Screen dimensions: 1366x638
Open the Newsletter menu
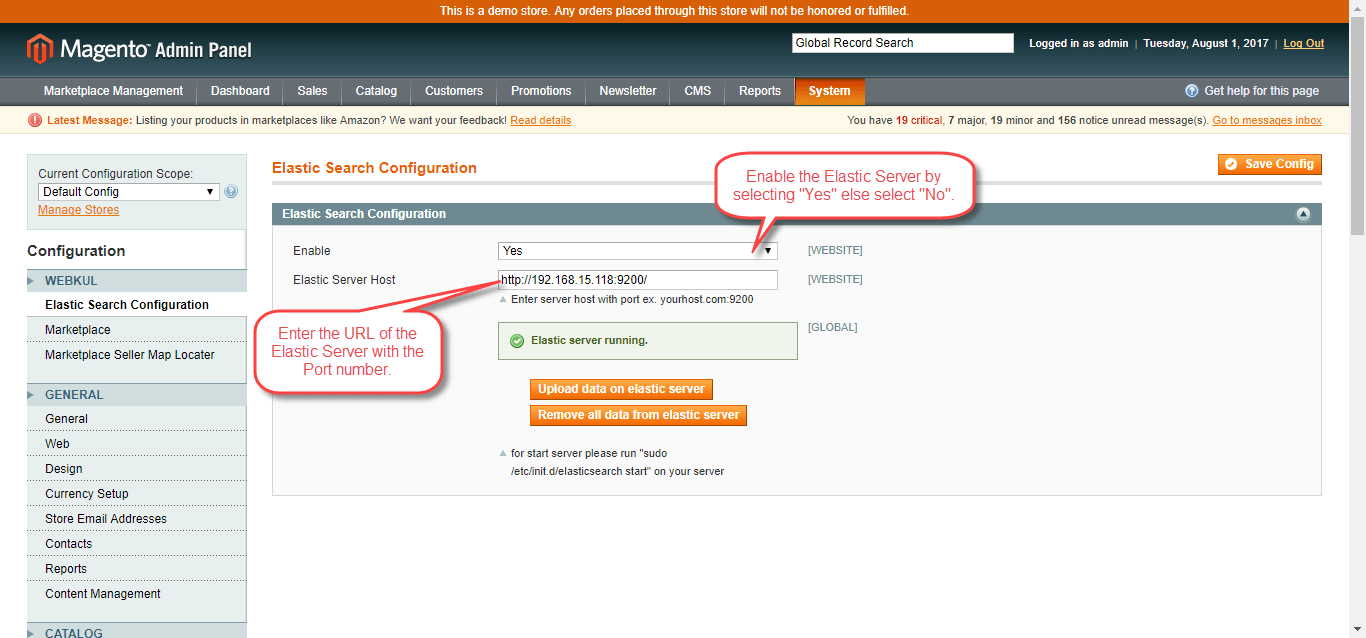click(628, 91)
